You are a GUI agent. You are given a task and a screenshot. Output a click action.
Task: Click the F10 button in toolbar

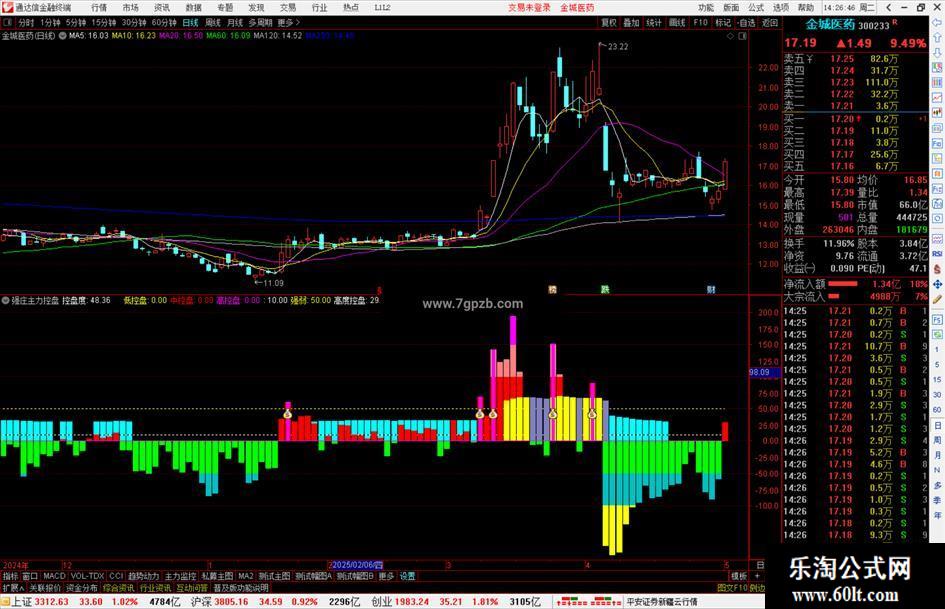tap(700, 23)
